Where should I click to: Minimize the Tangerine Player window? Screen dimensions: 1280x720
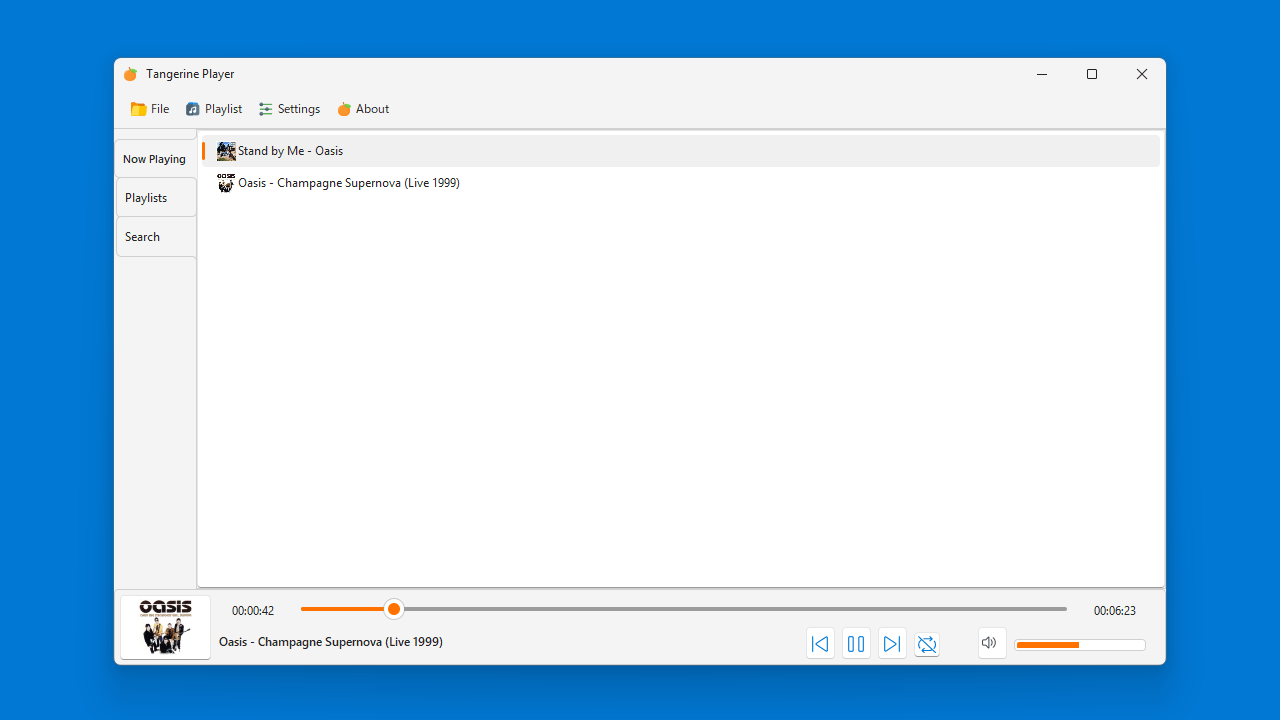tap(1042, 74)
